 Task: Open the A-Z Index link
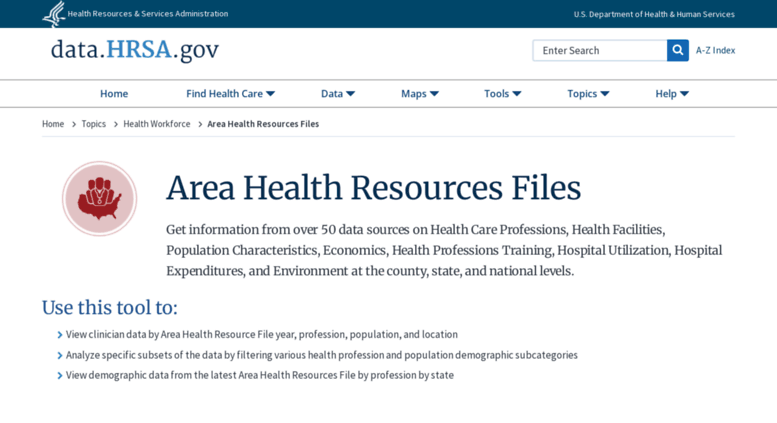click(x=715, y=51)
